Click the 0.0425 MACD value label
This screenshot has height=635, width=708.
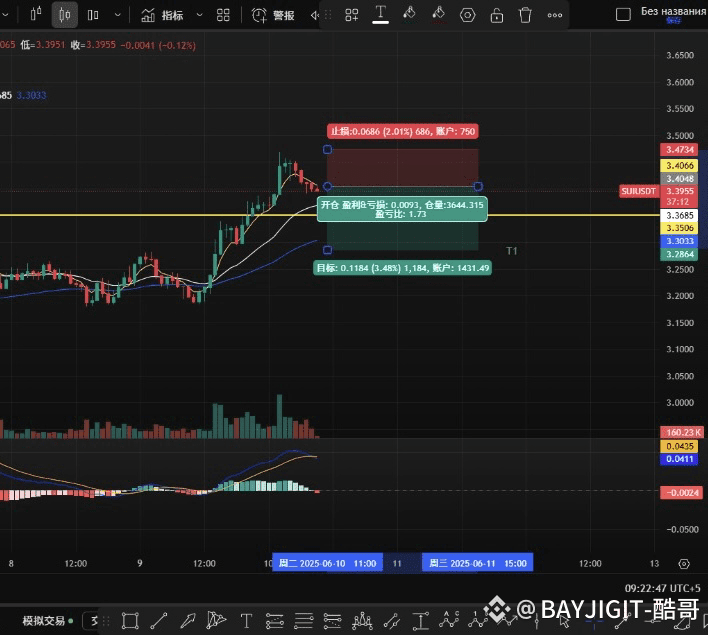[x=679, y=446]
